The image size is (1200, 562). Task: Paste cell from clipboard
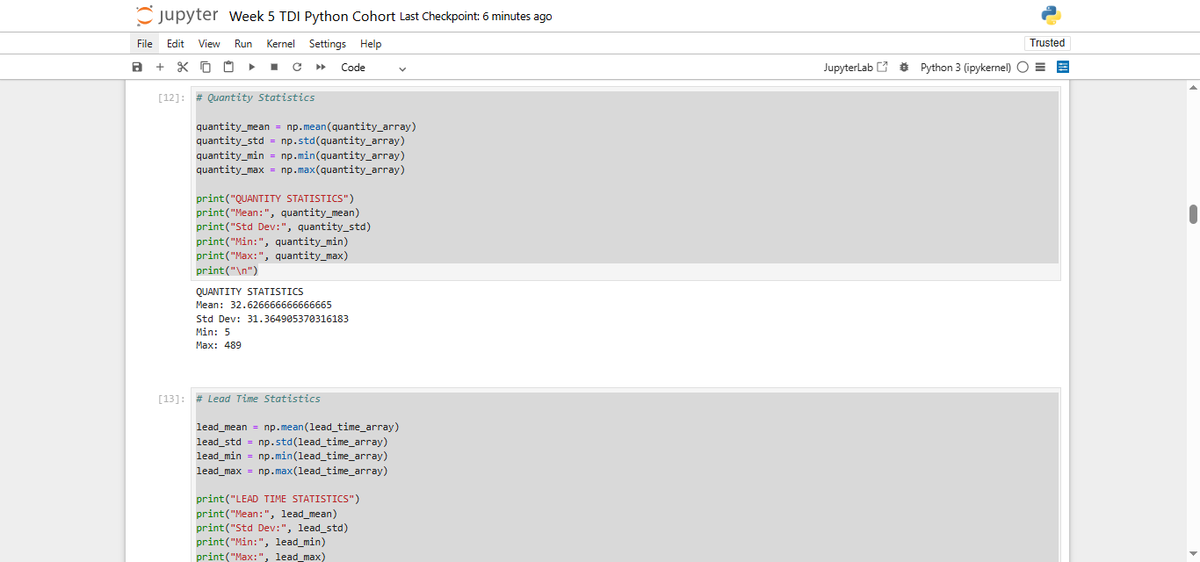click(228, 67)
